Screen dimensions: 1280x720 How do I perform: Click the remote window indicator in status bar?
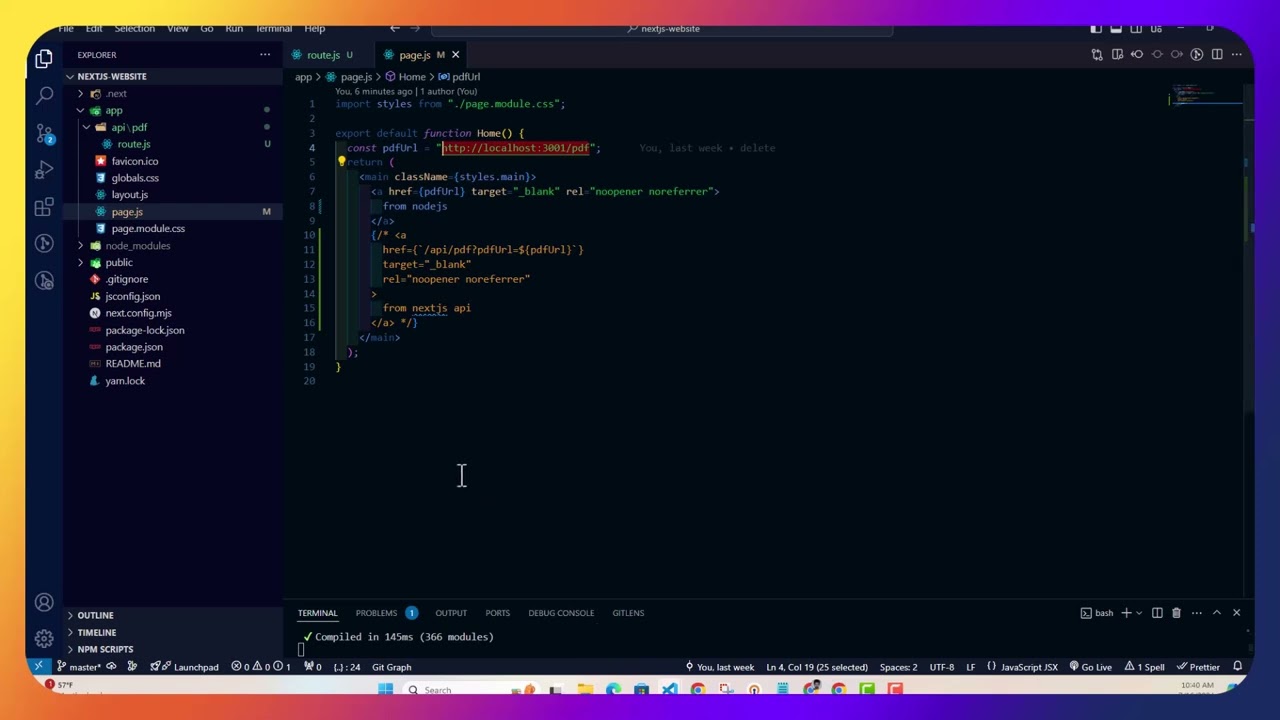39,667
